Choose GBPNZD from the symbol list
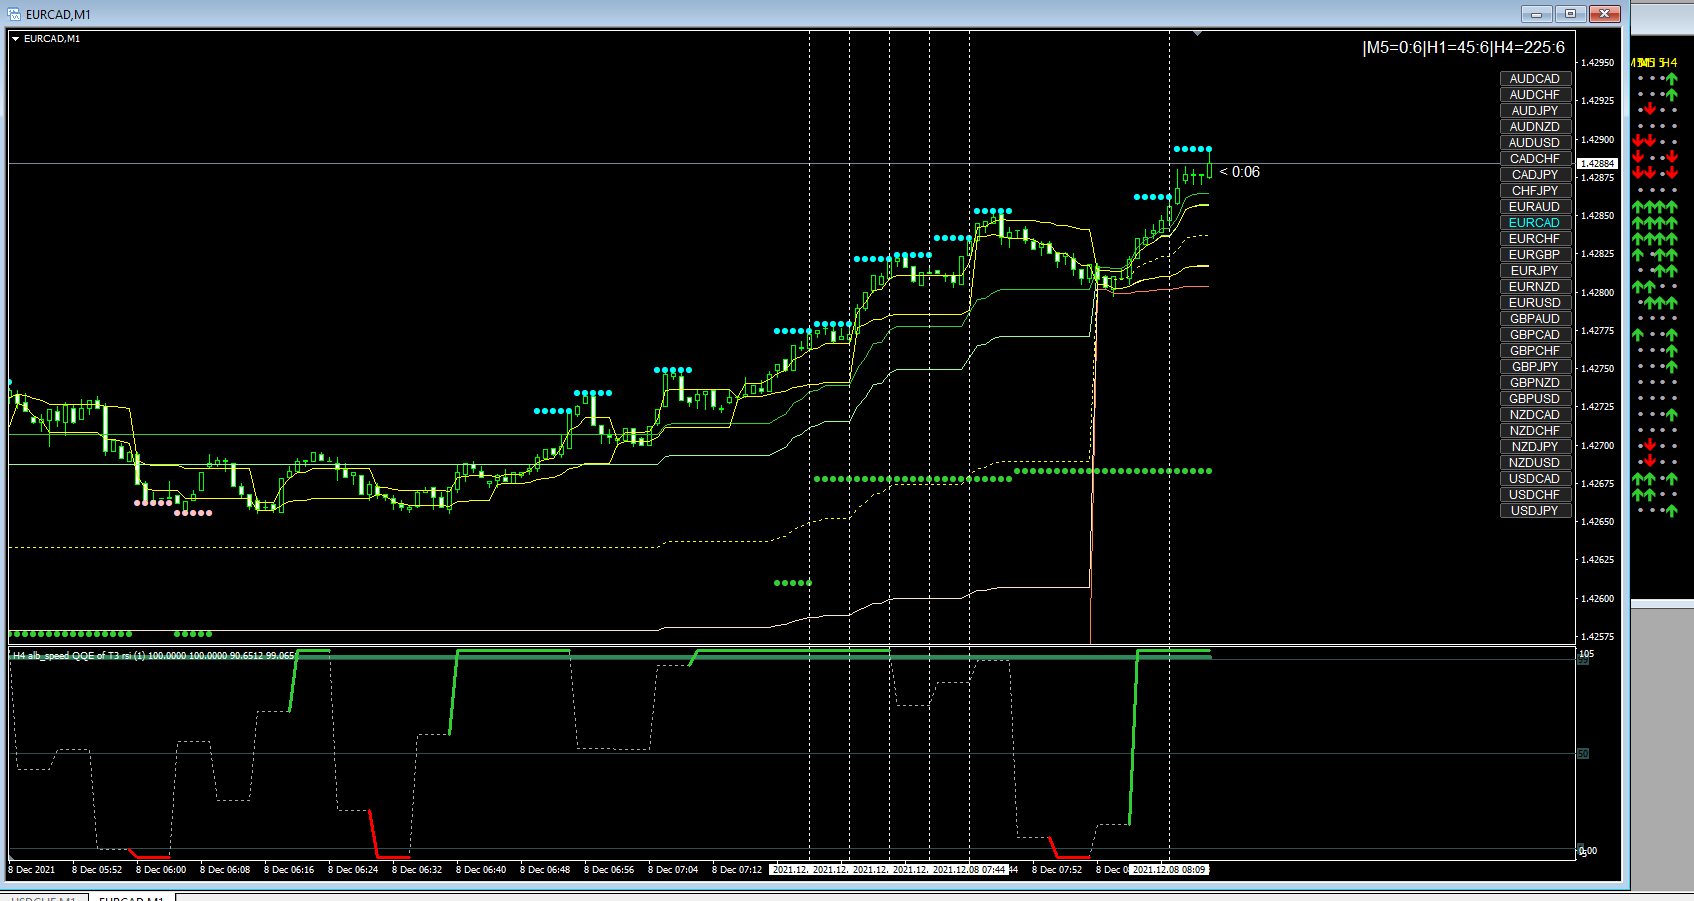The width and height of the screenshot is (1694, 901). [x=1535, y=383]
